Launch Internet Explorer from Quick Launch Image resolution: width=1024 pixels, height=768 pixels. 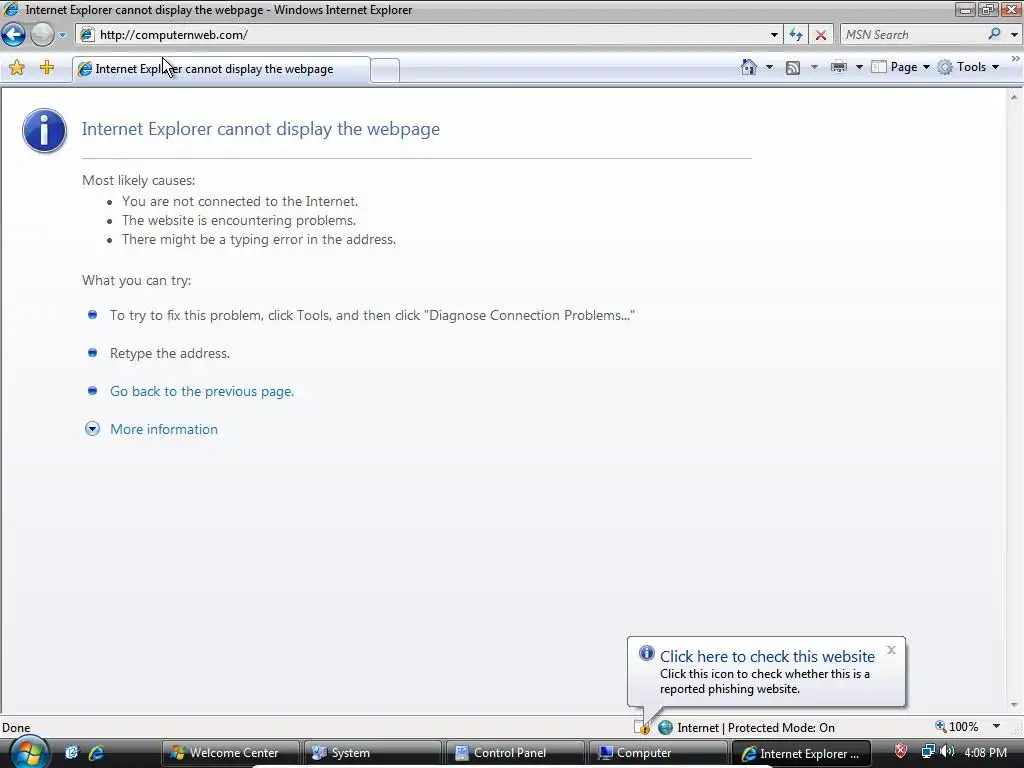(x=96, y=753)
